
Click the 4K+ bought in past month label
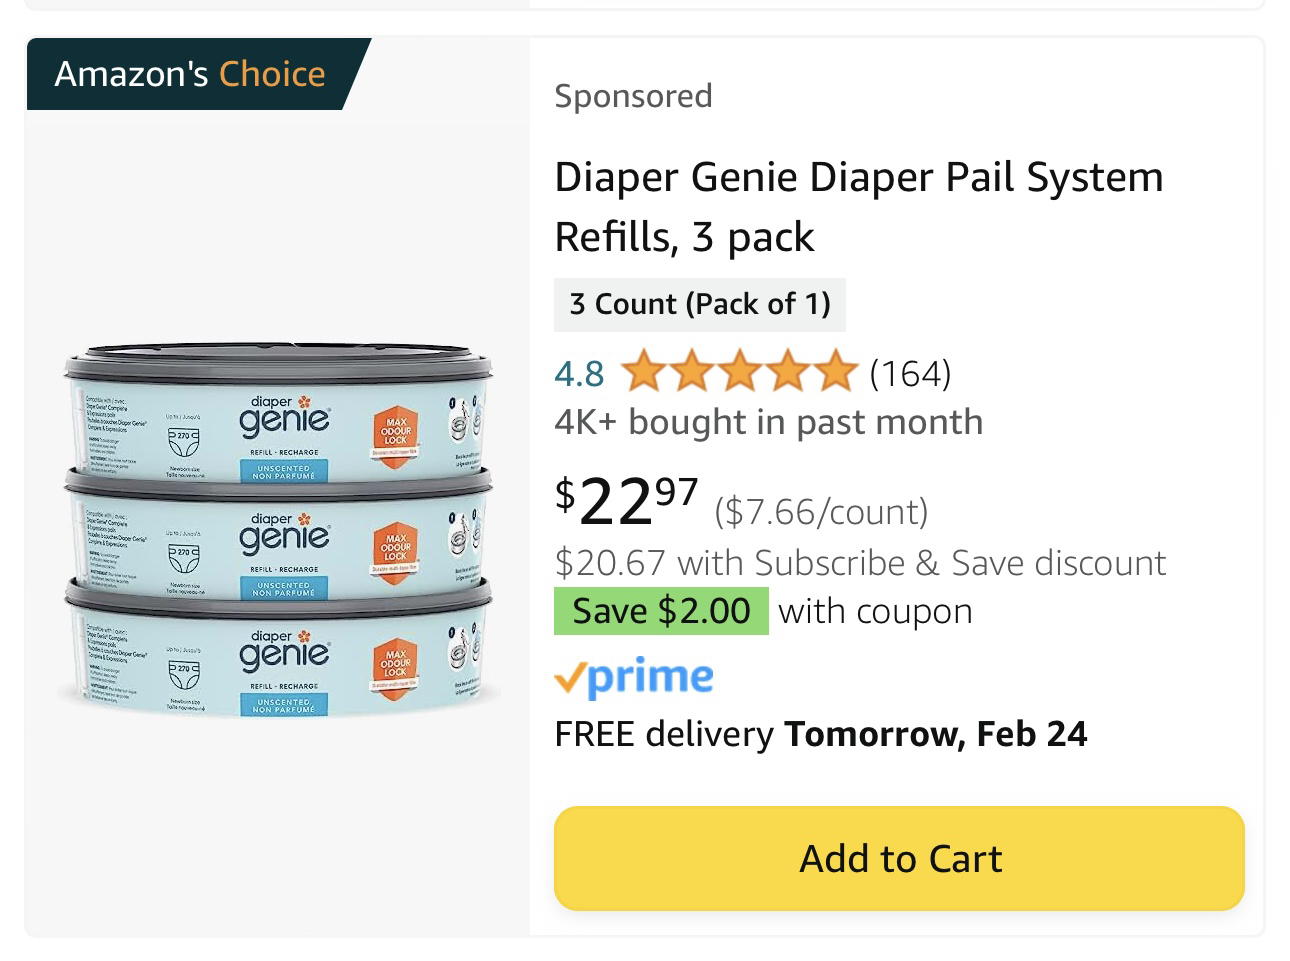(x=769, y=421)
